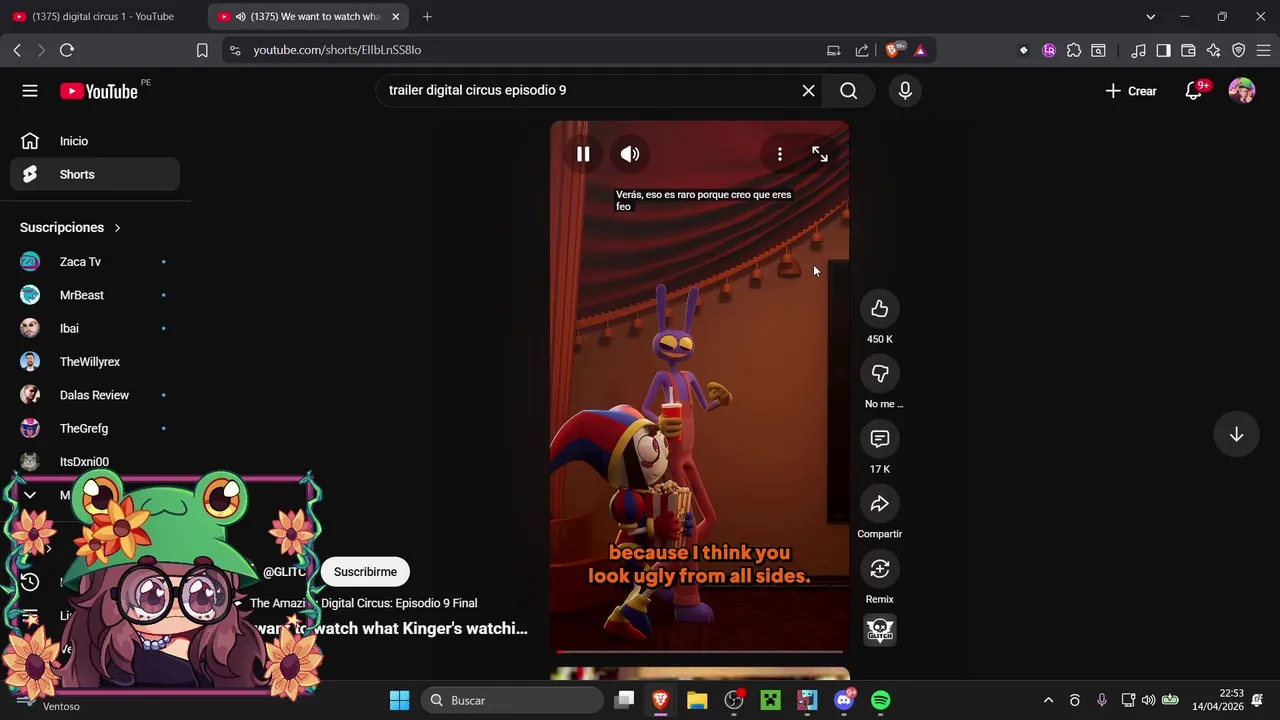The width and height of the screenshot is (1280, 720).
Task: Open the MrBeast channel
Action: pos(95,295)
